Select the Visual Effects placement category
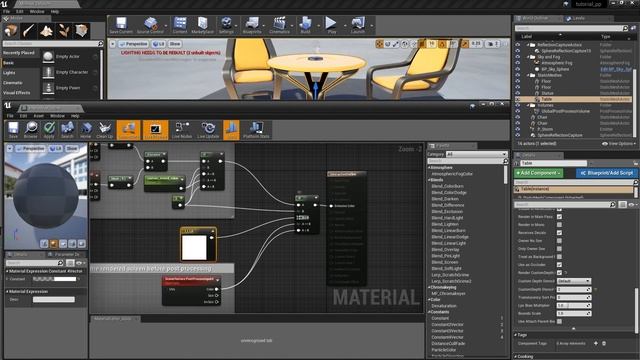 [x=17, y=93]
